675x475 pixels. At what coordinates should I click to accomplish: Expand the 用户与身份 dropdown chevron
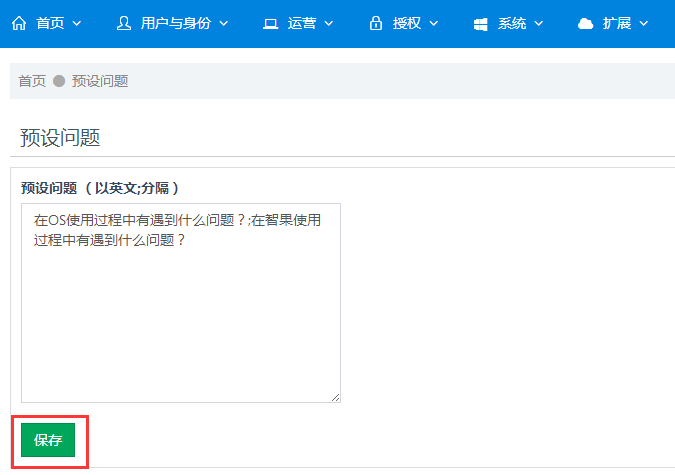point(224,23)
